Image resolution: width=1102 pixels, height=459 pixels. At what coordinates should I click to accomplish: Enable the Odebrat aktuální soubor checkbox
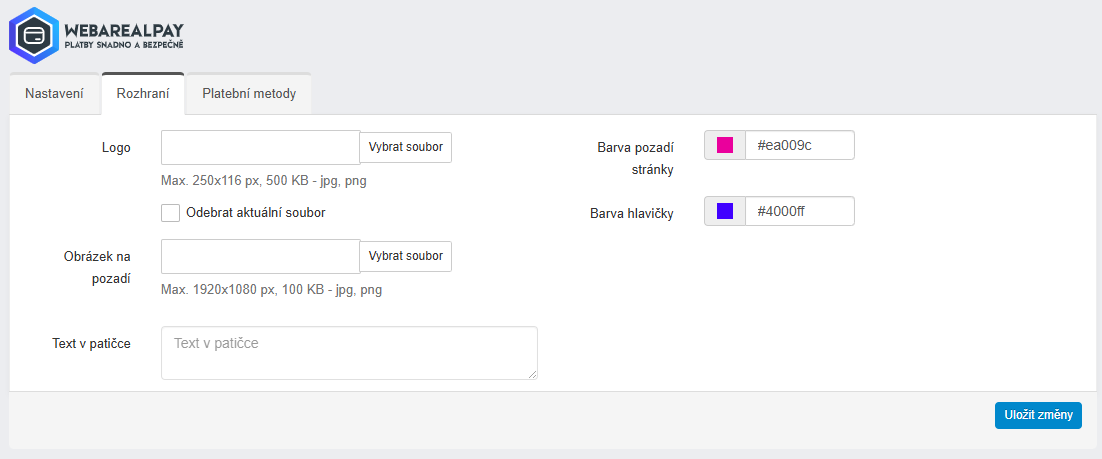pos(171,213)
